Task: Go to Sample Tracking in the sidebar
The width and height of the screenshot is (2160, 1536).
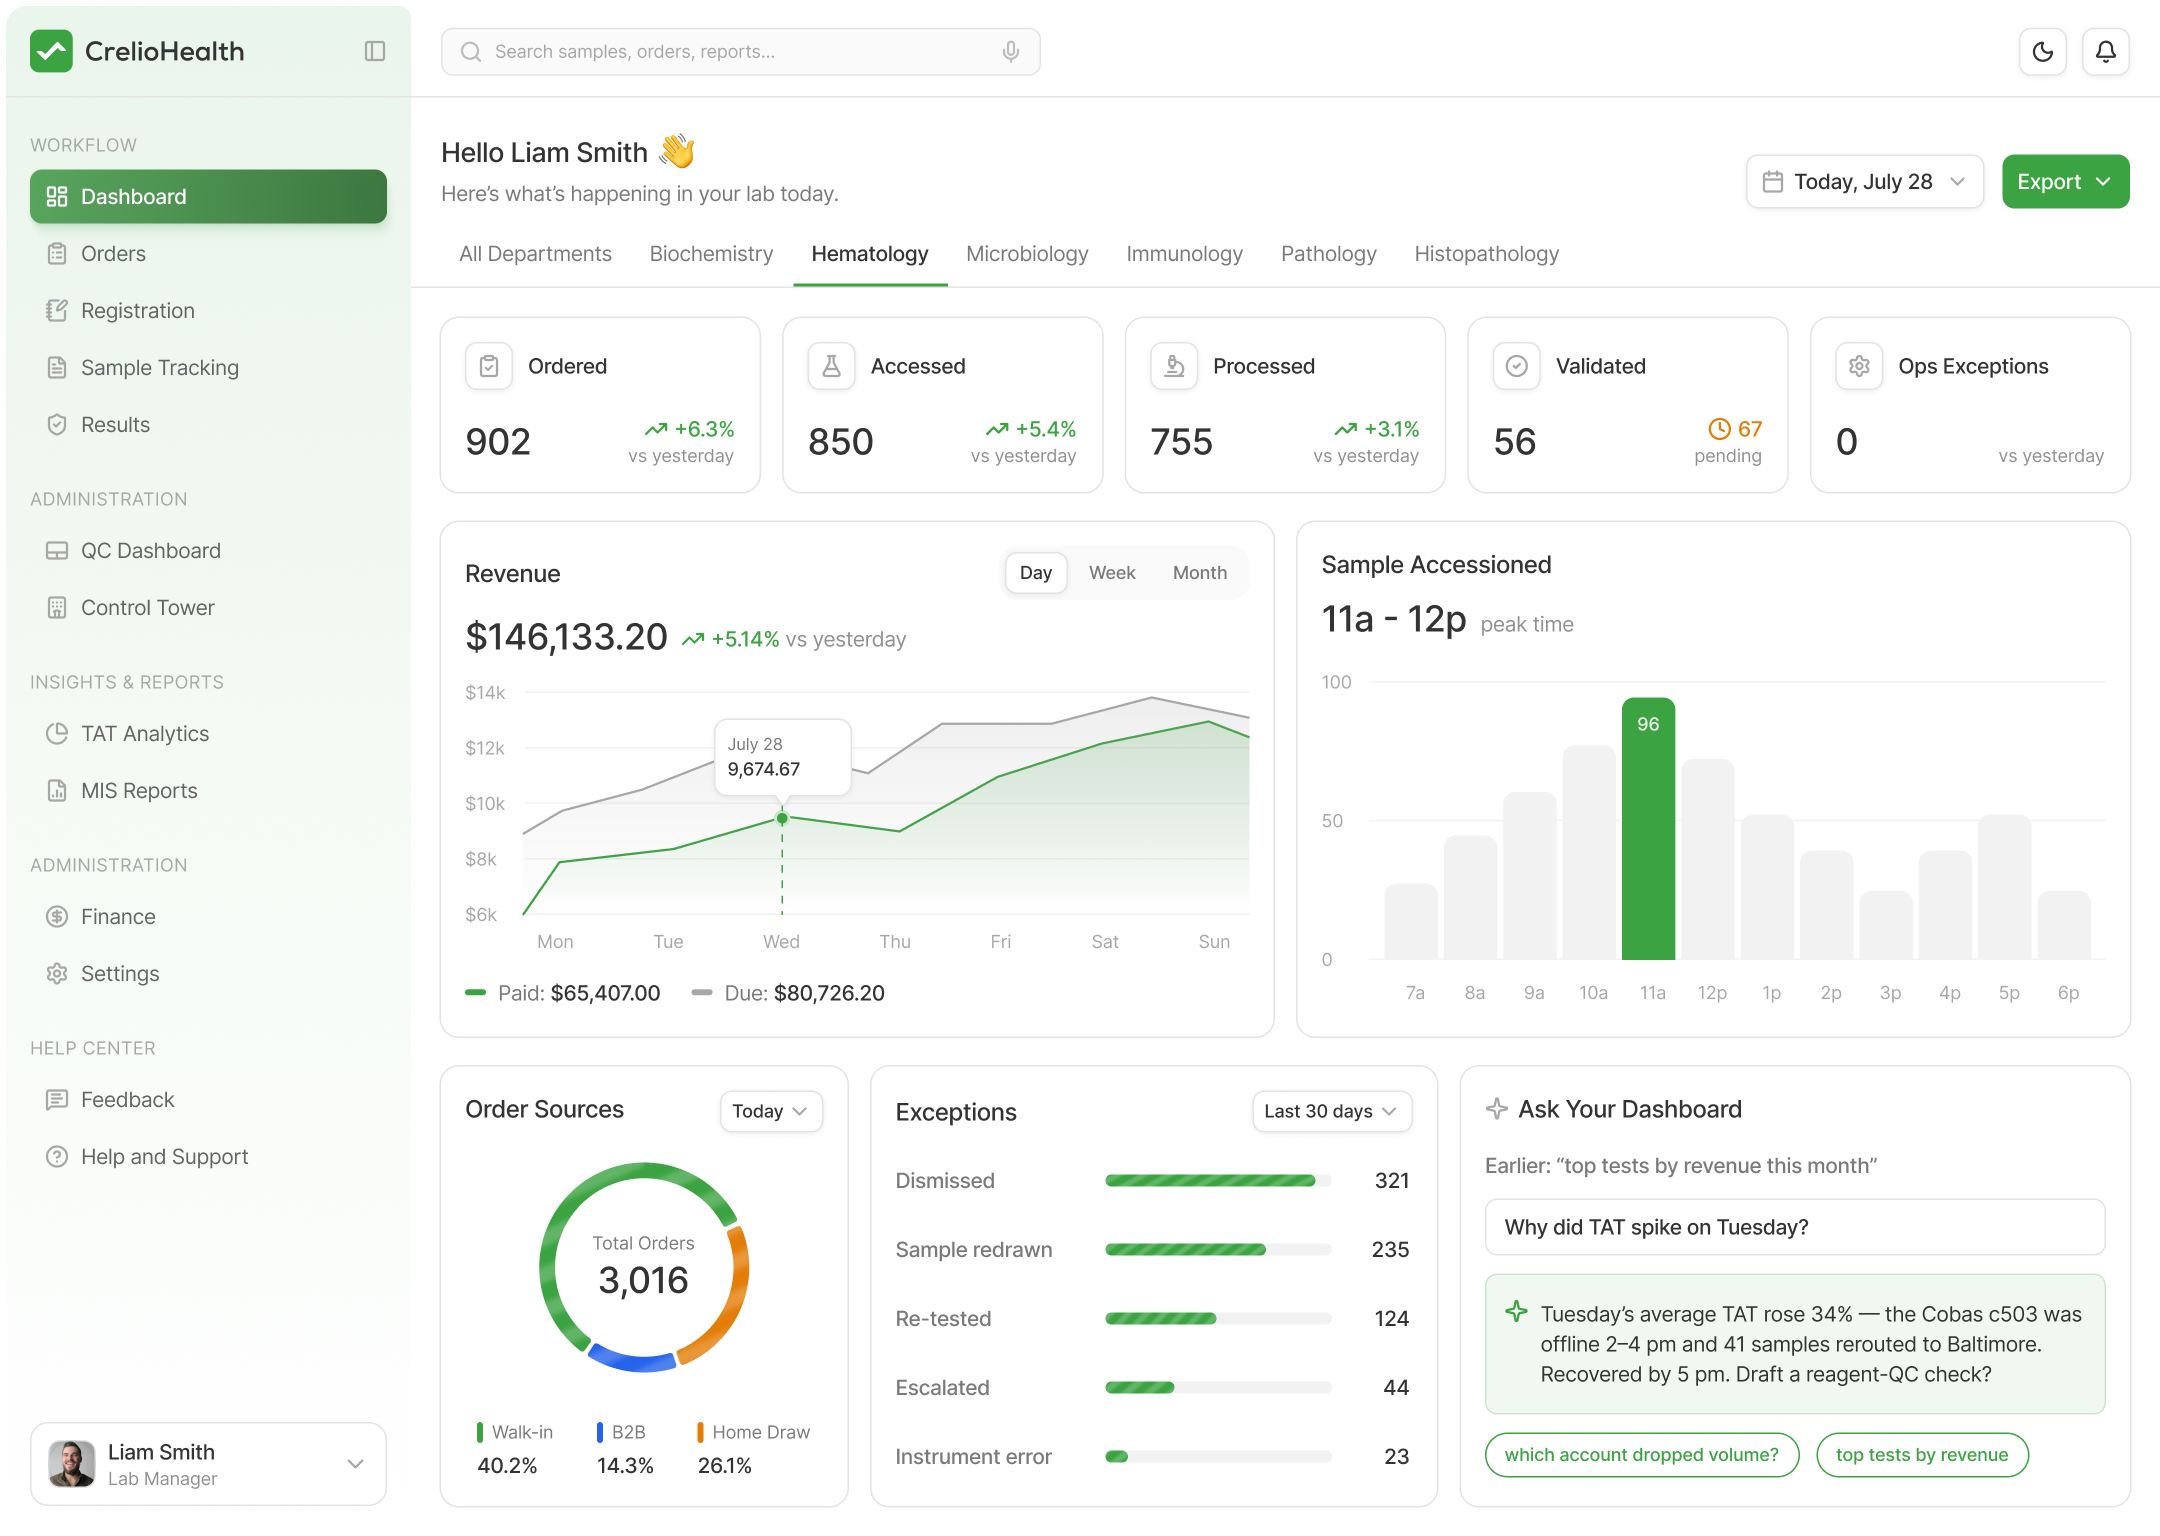Action: (208, 368)
